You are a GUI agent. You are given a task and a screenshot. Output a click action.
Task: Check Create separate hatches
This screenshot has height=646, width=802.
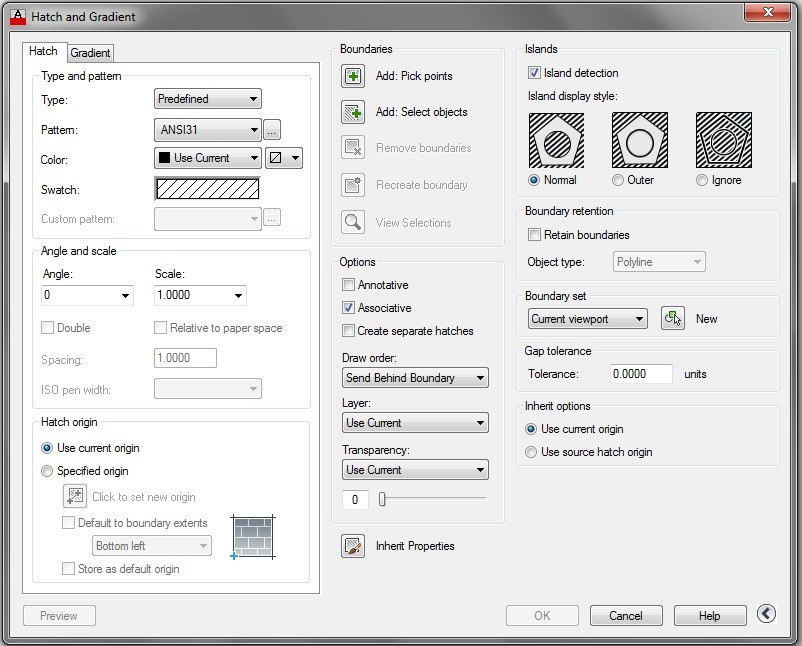click(349, 331)
